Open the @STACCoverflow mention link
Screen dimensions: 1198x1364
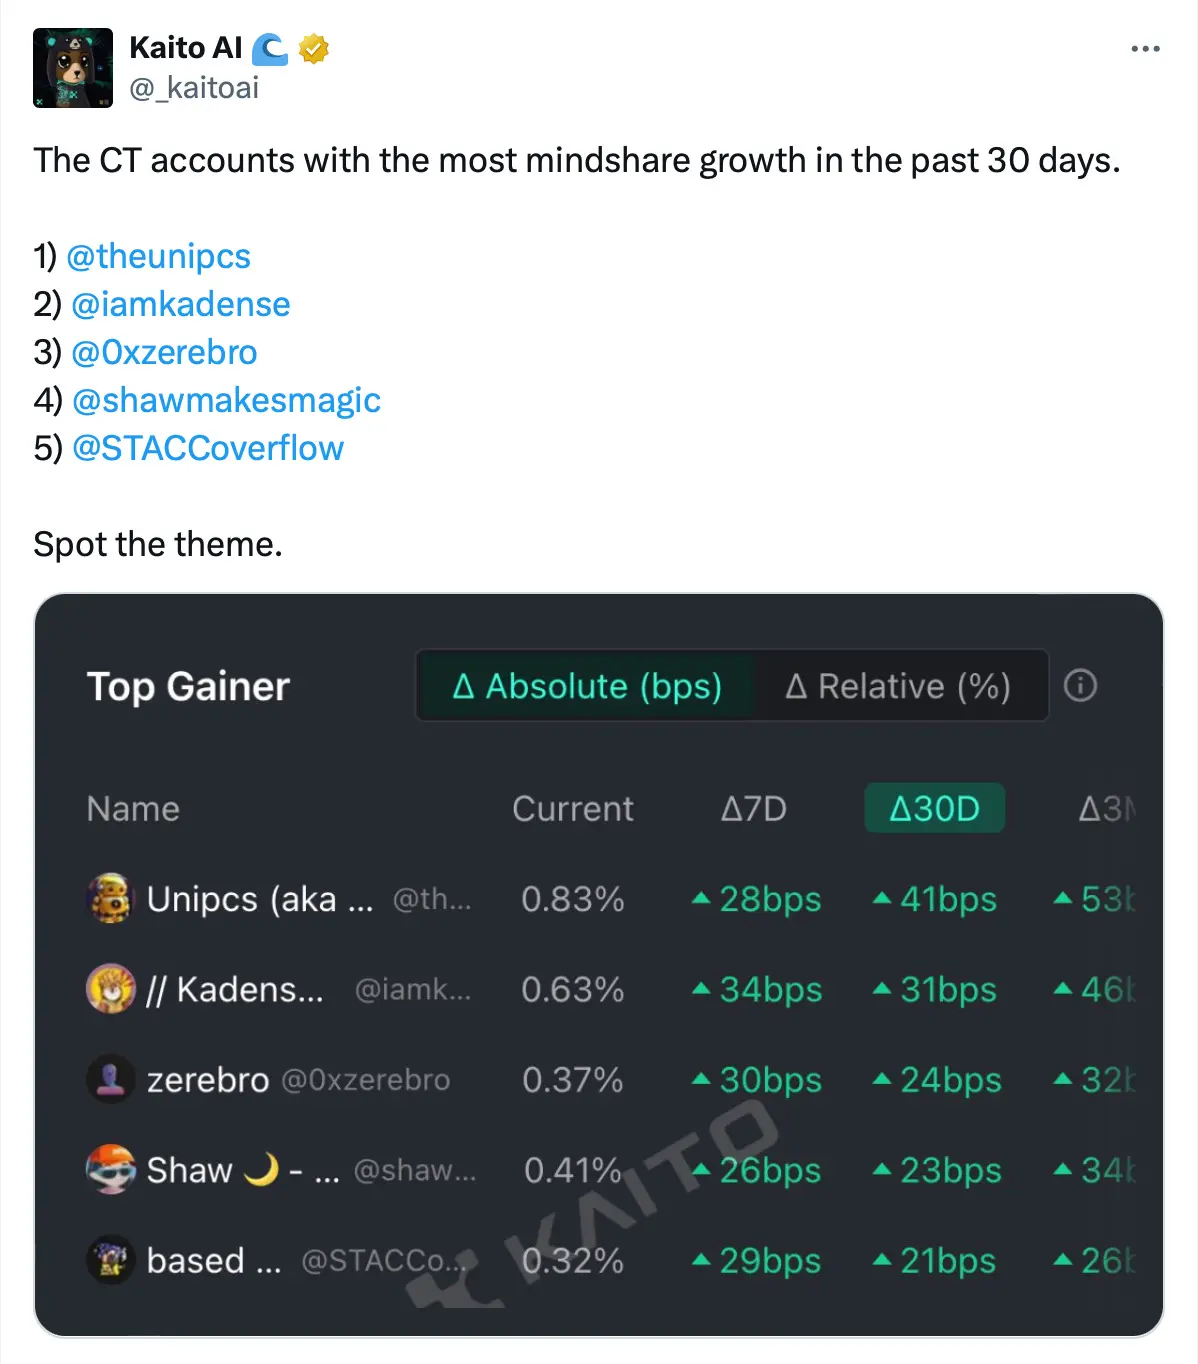[208, 448]
